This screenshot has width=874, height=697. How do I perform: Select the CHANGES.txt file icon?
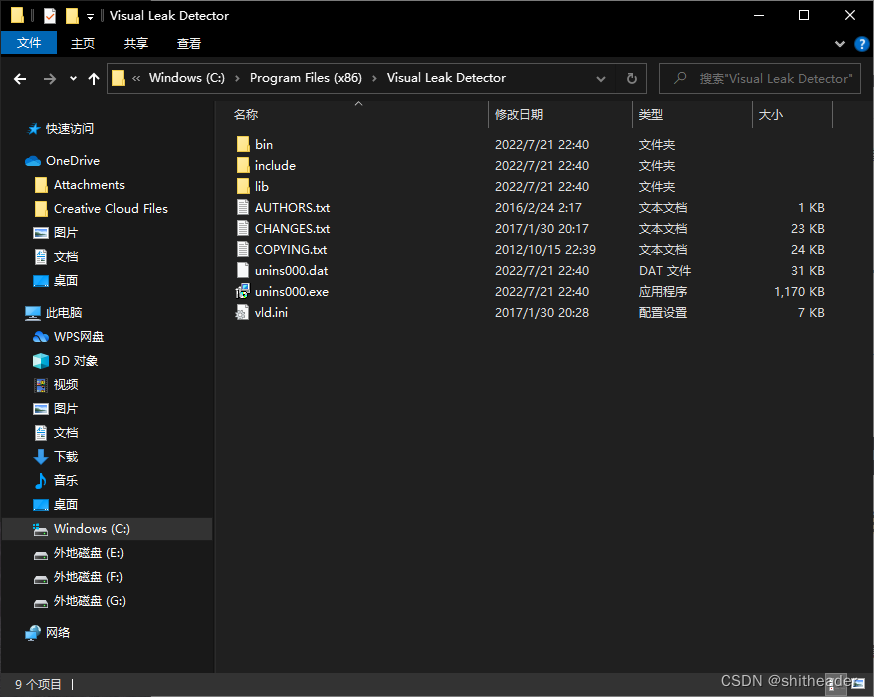click(x=243, y=229)
